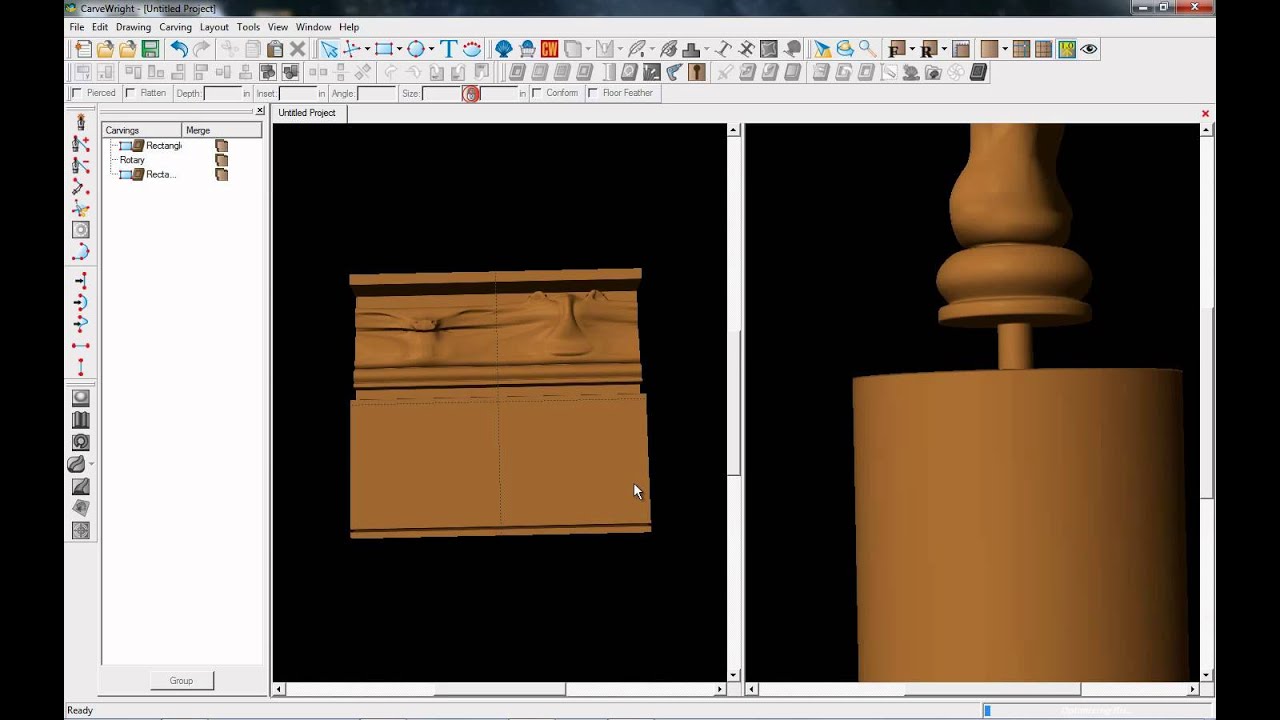The width and height of the screenshot is (1280, 720).
Task: Click the Depth input field
Action: pos(222,93)
